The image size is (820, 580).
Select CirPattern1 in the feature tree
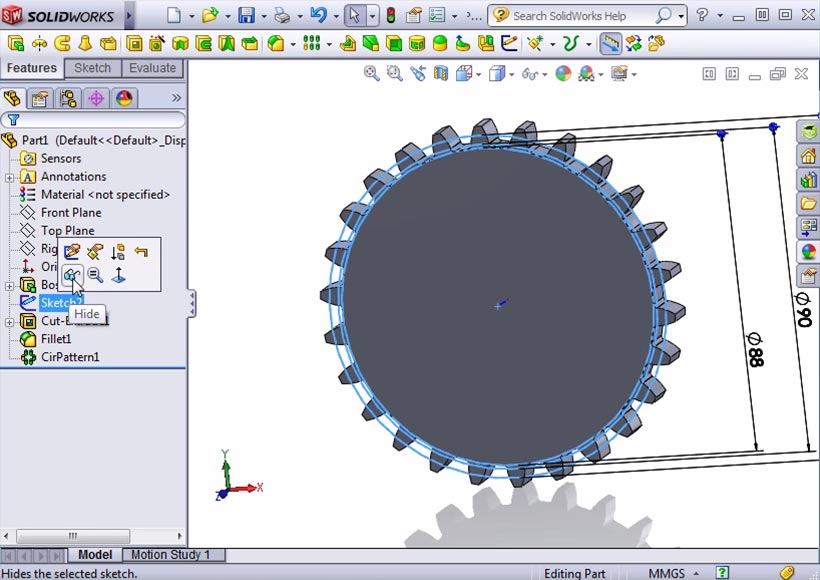(x=70, y=357)
